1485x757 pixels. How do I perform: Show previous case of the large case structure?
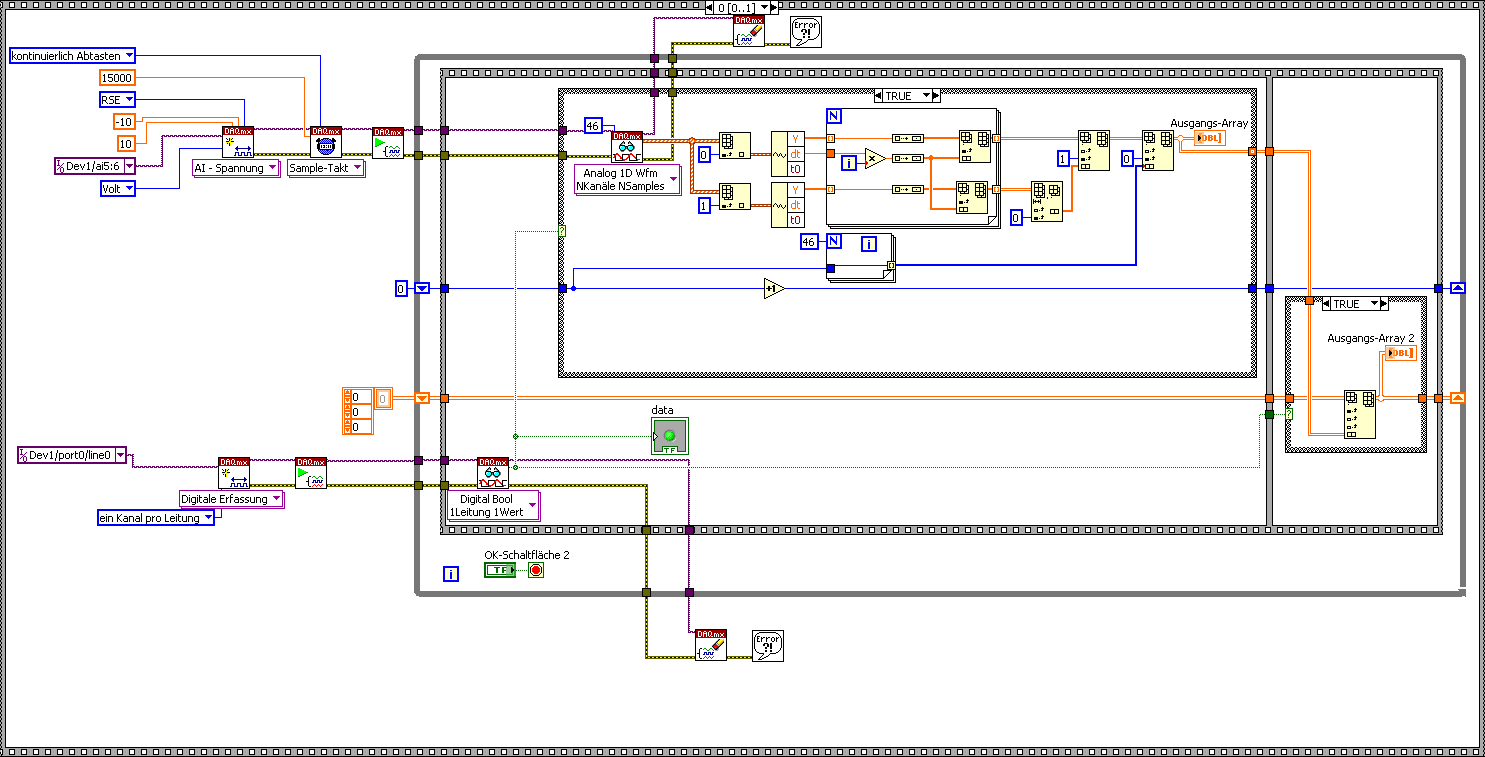tap(876, 95)
